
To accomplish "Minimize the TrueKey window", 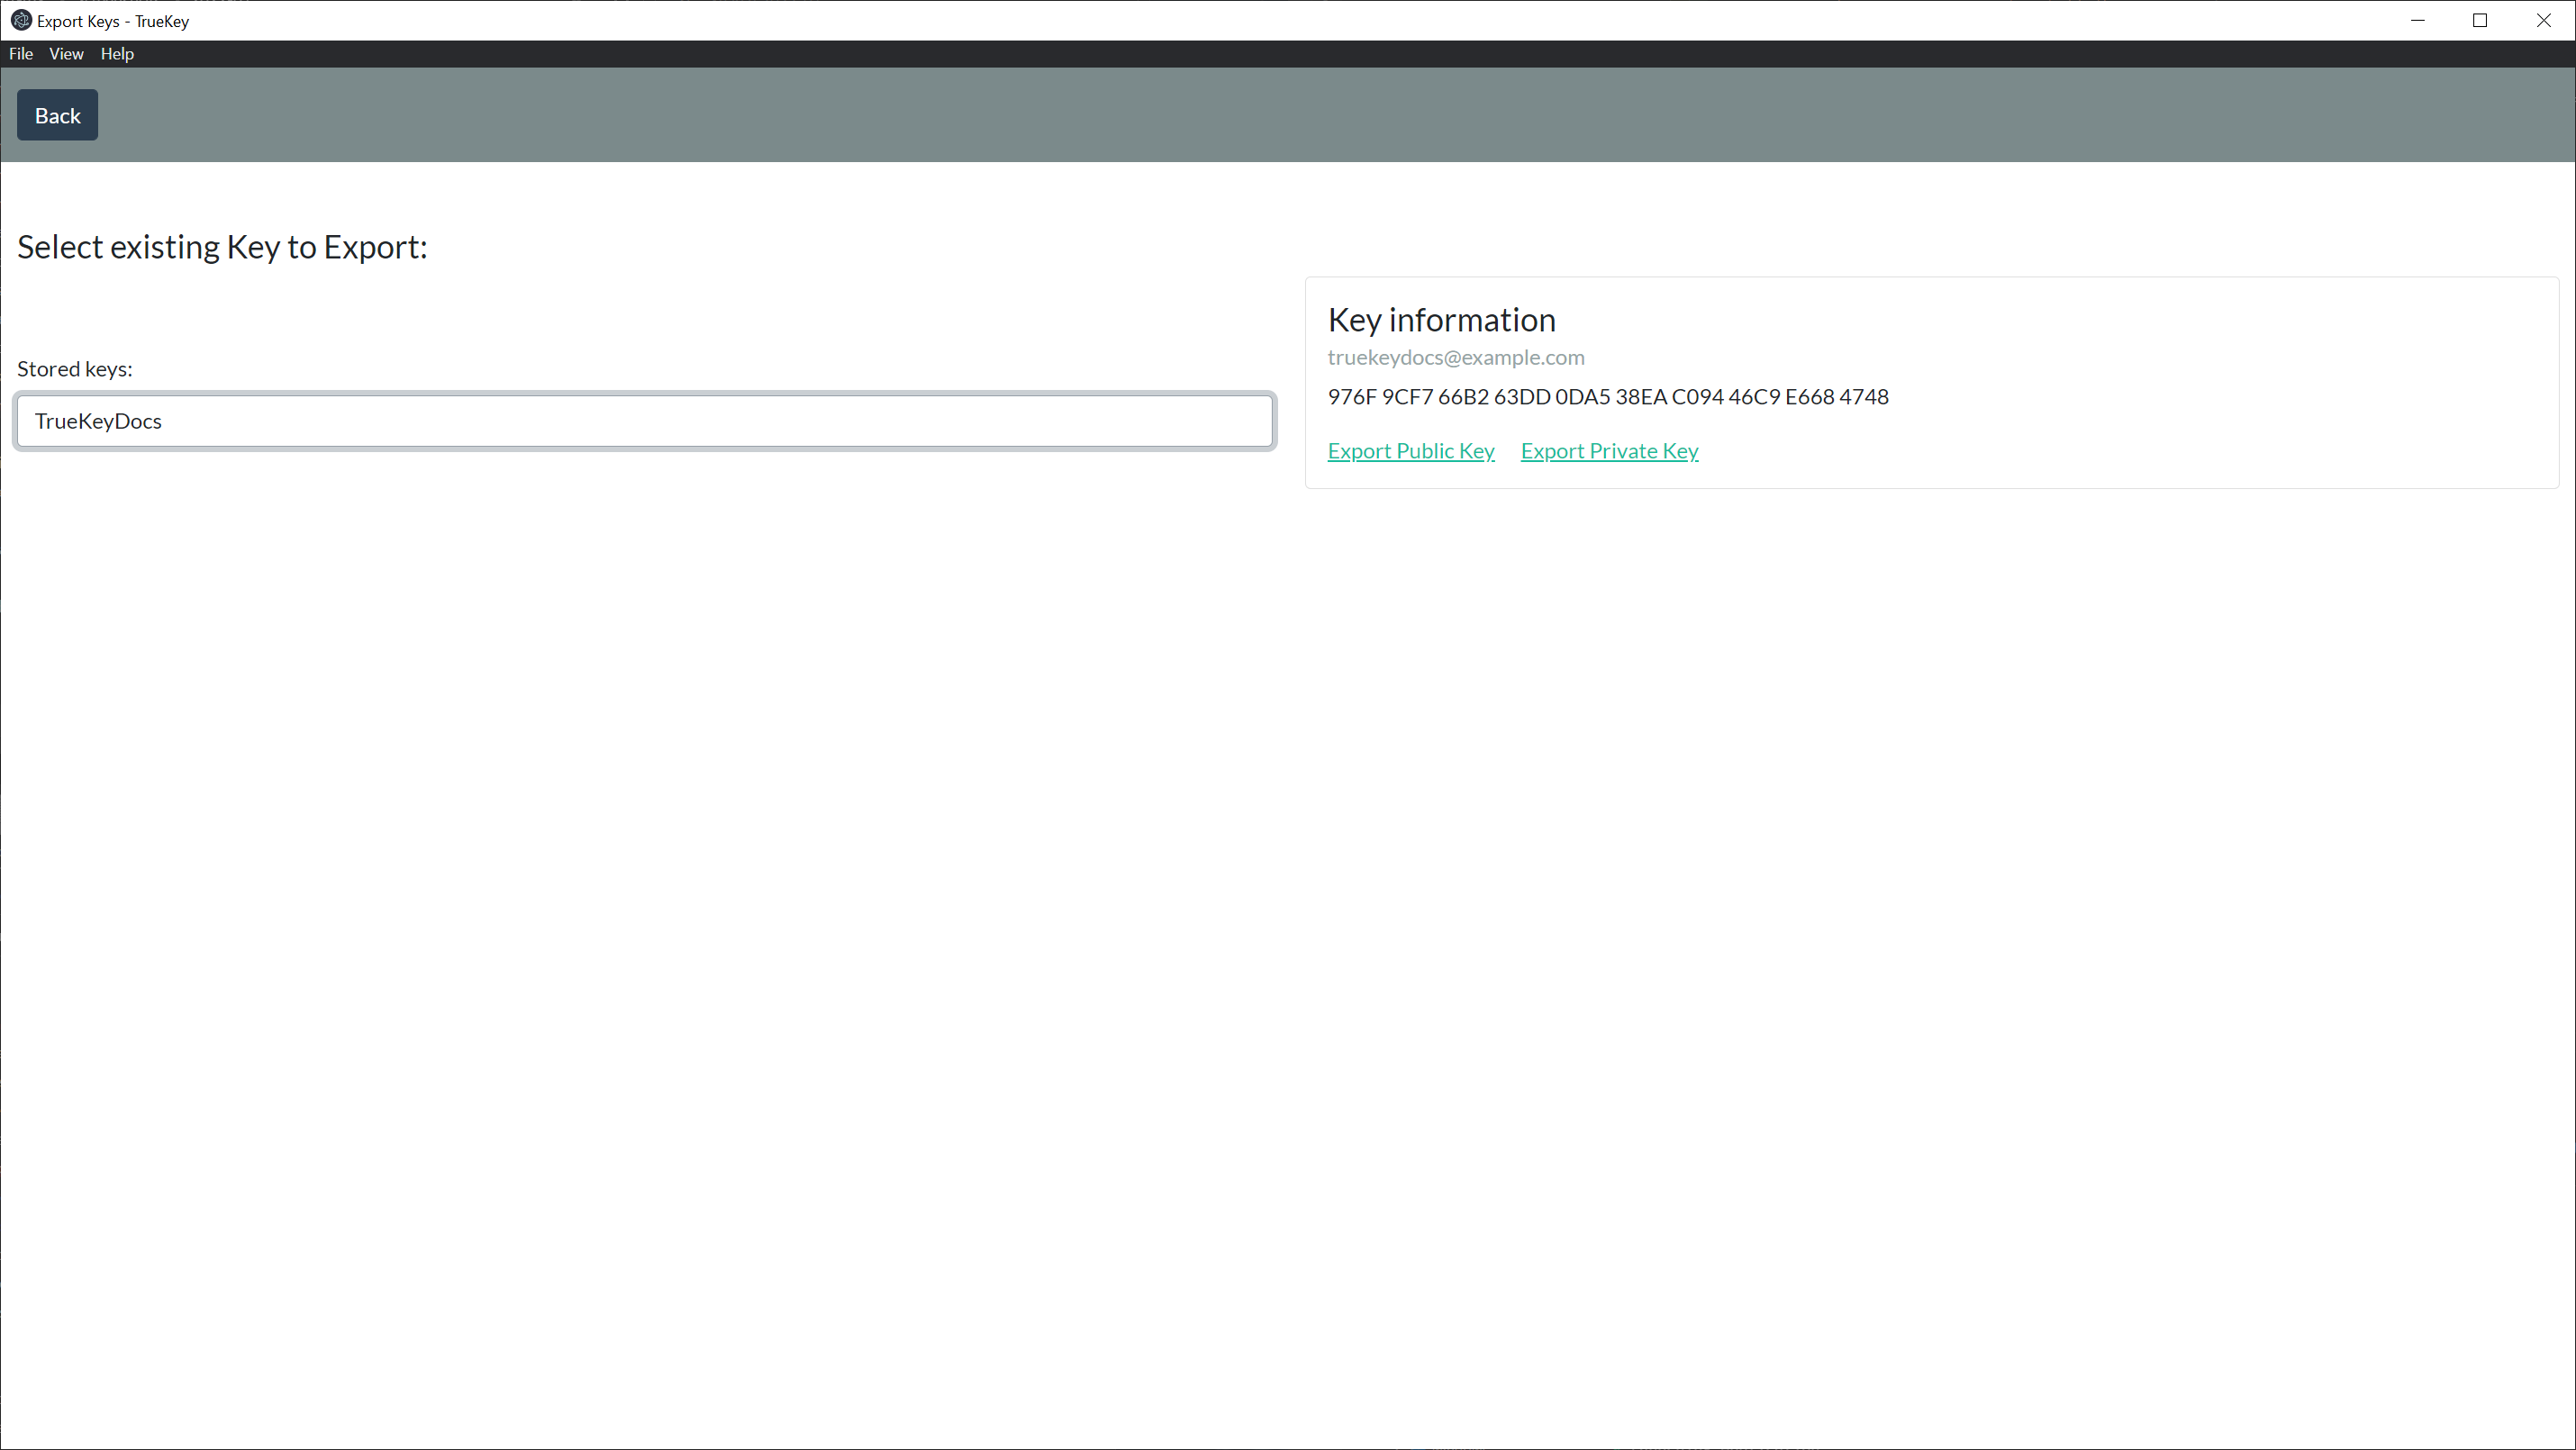I will pos(2417,20).
